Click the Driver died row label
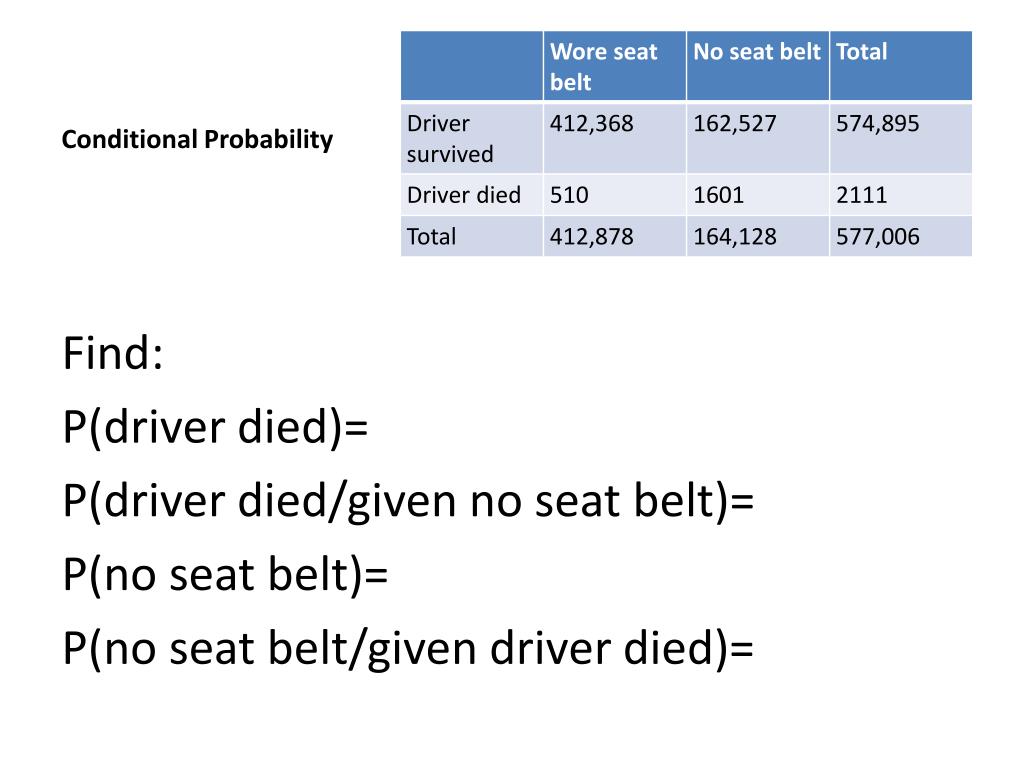Viewport: 1024px width, 768px height. tap(472, 195)
